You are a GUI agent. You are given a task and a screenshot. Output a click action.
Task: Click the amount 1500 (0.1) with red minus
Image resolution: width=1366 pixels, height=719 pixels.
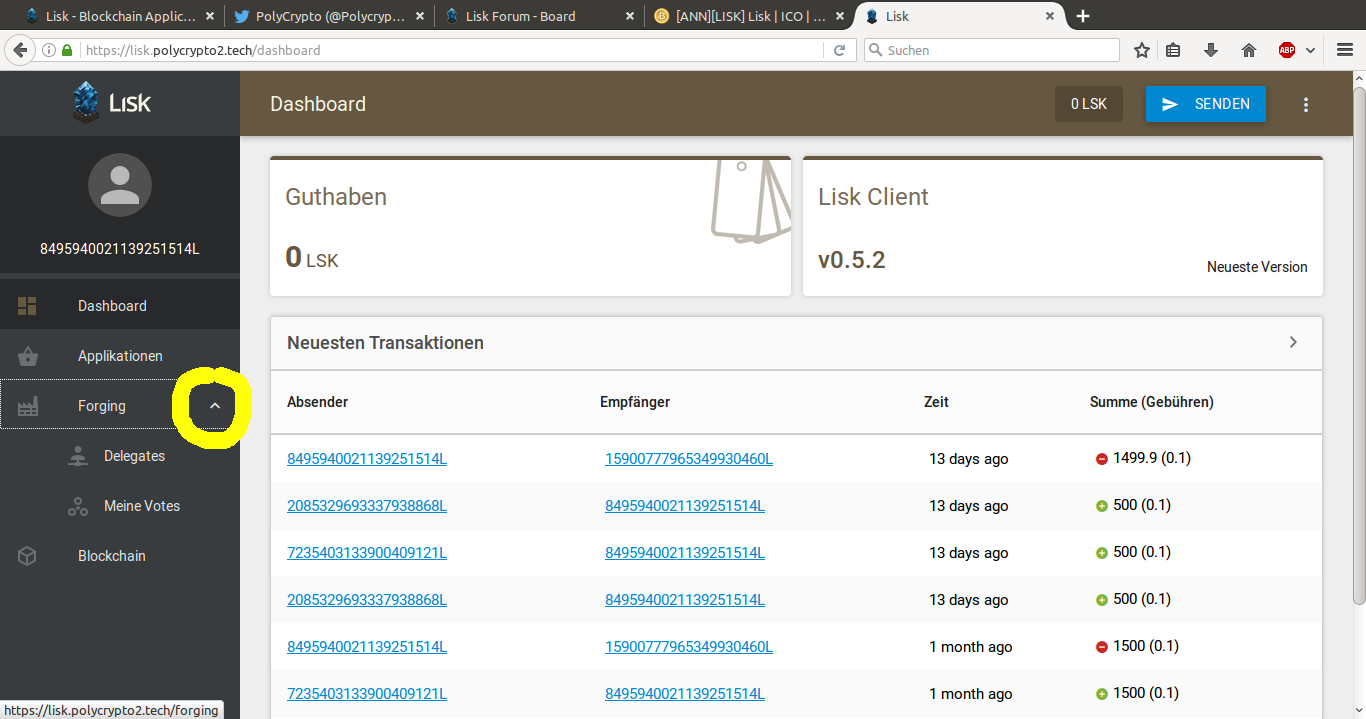tap(1146, 646)
